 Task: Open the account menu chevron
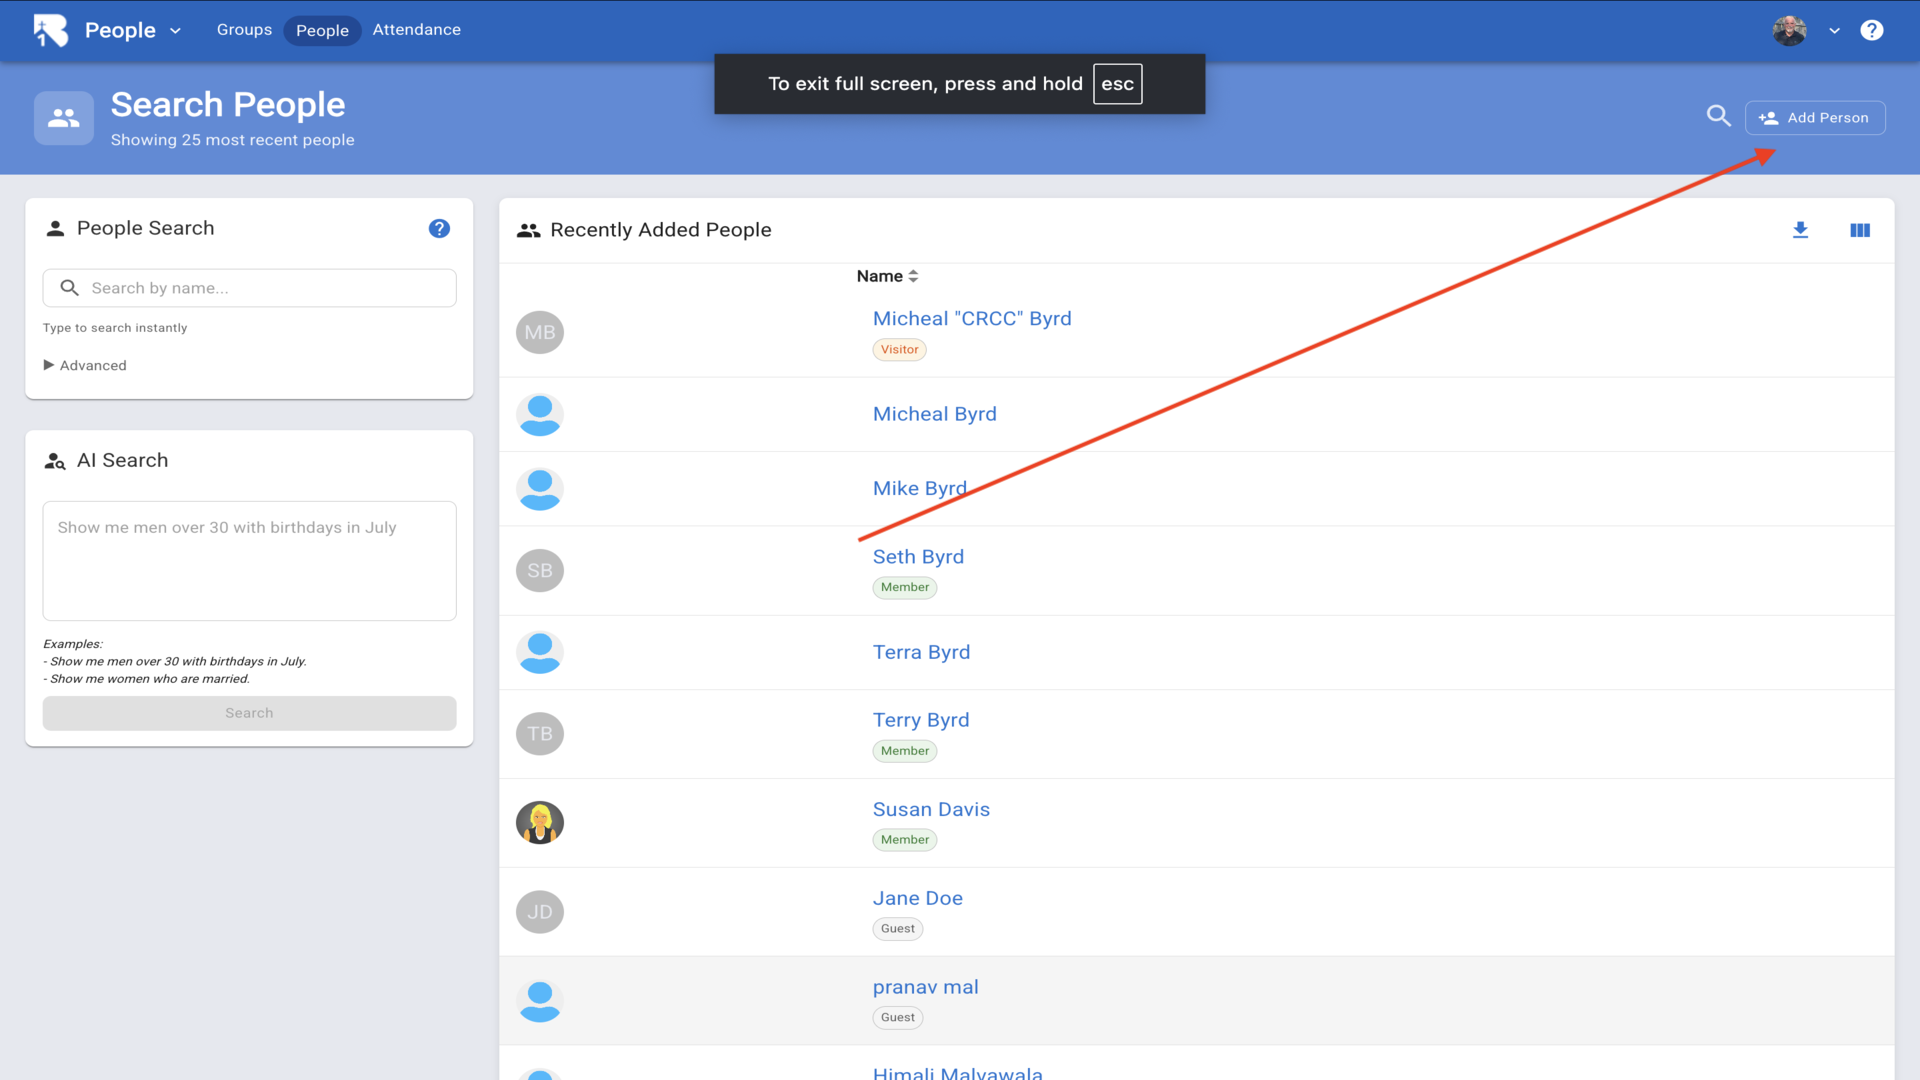(1834, 31)
